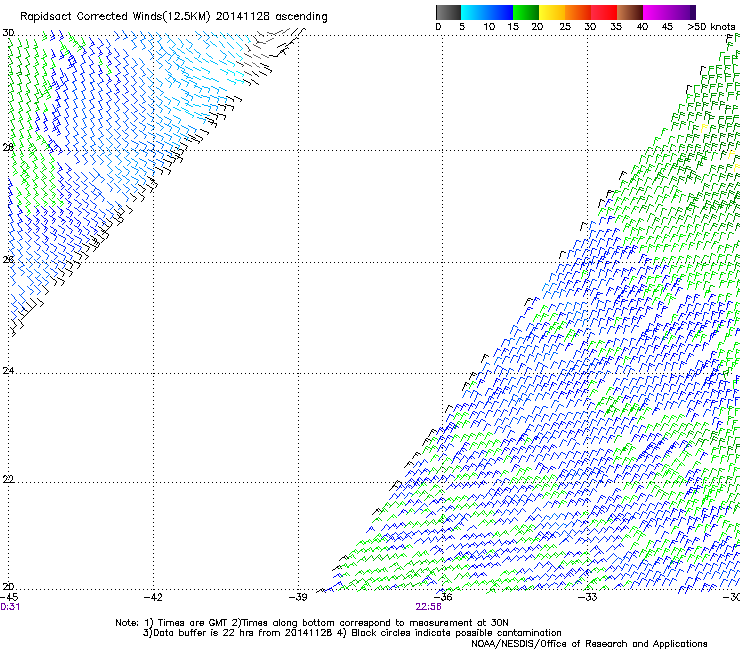
Task: Click the longitude axis label '-36'
Action: tap(443, 597)
